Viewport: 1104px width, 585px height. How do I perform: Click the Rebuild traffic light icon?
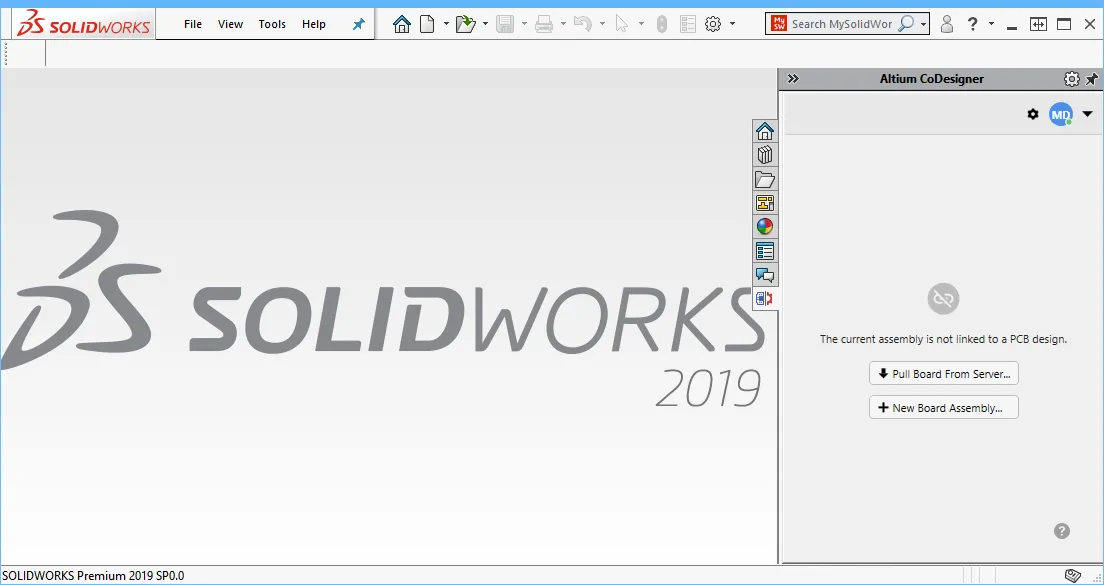(x=661, y=25)
